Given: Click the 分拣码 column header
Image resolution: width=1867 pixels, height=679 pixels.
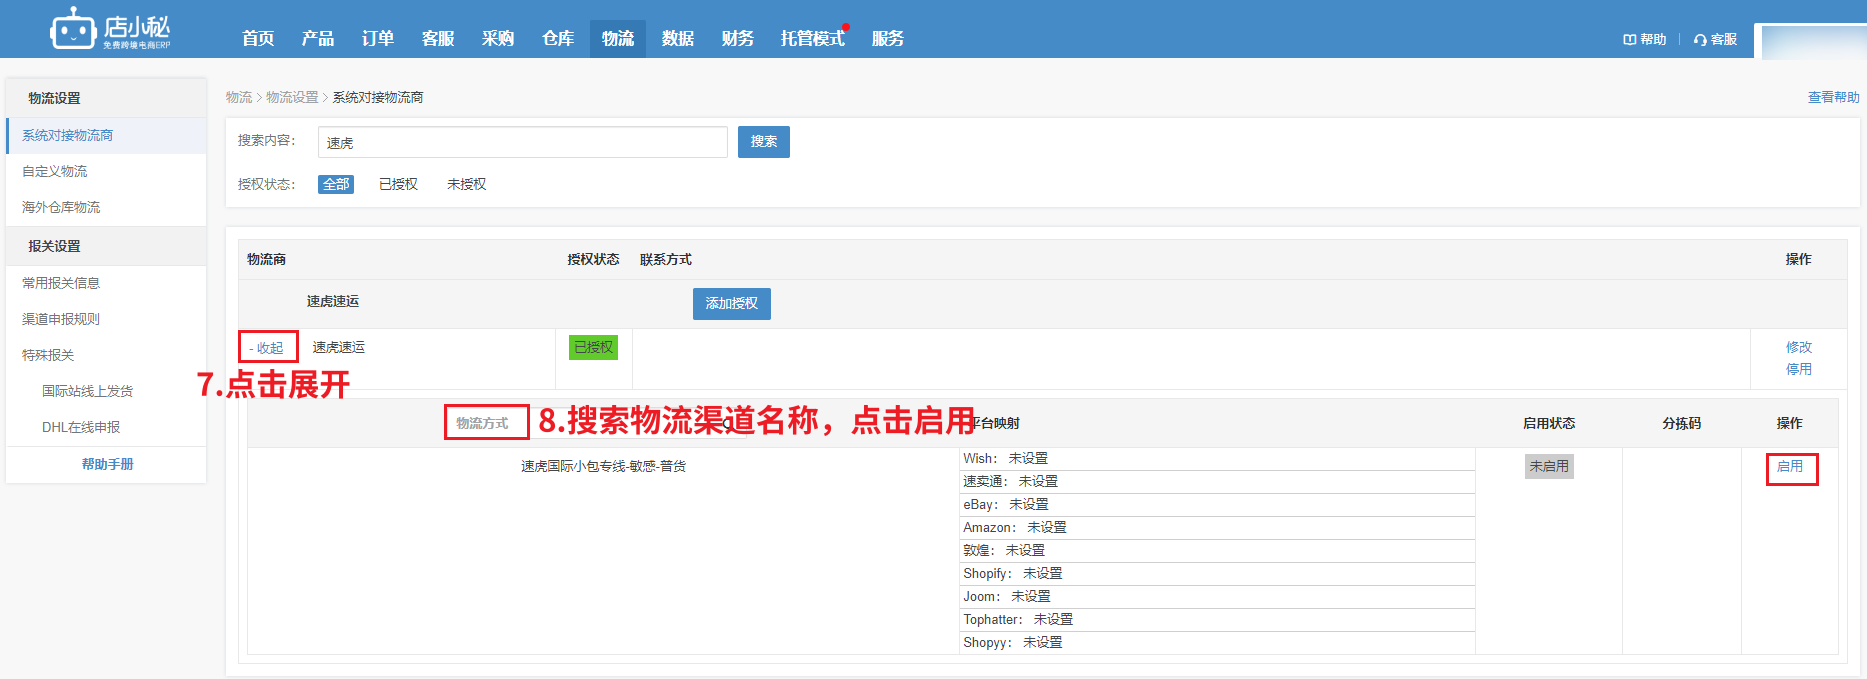Looking at the screenshot, I should click(1681, 423).
